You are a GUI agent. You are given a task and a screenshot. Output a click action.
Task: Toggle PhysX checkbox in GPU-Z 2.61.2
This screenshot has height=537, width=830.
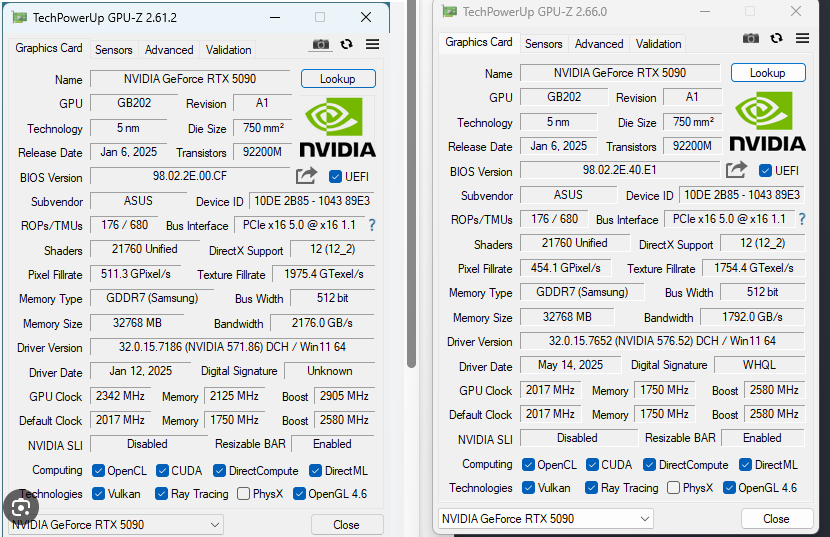click(243, 494)
